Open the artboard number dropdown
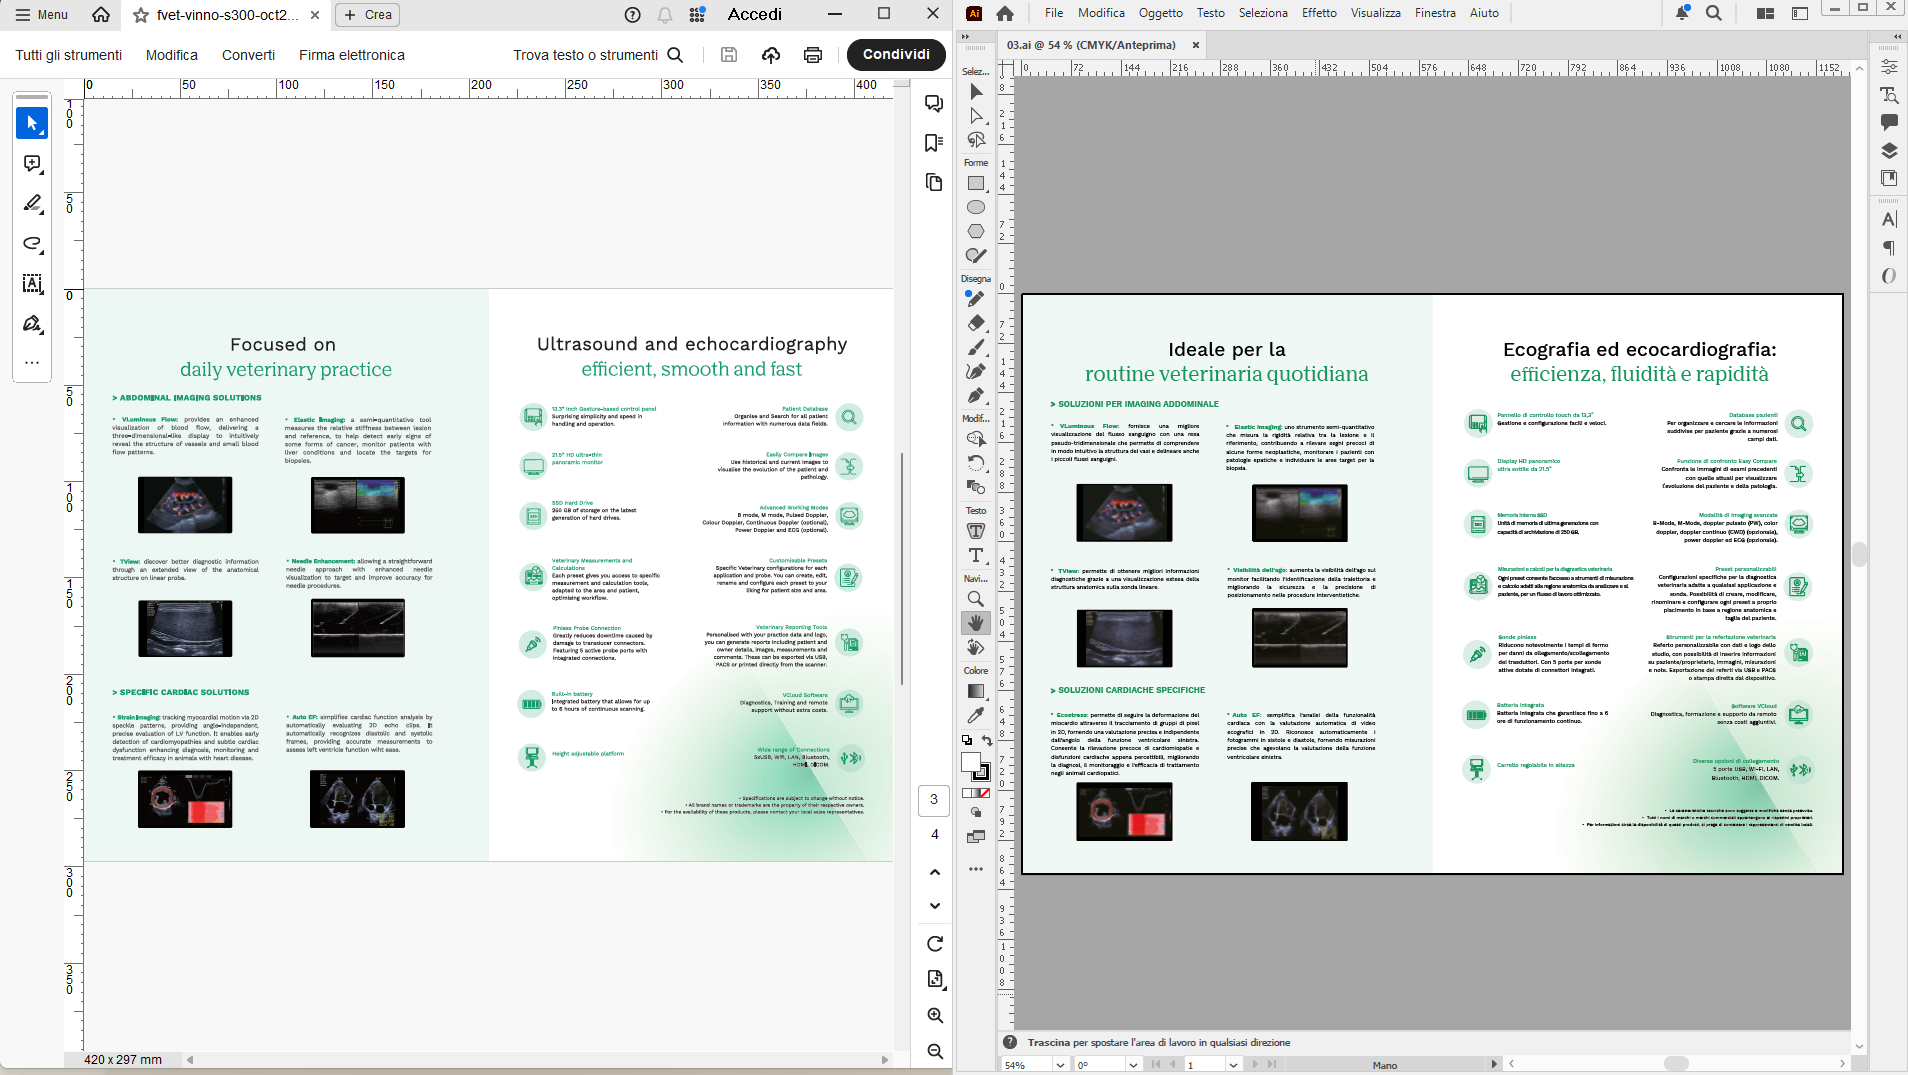The image size is (1908, 1075). click(x=1234, y=1065)
